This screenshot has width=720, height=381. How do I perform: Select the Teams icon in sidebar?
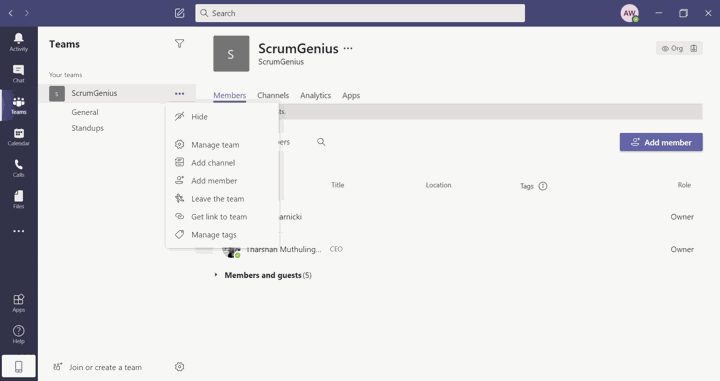click(x=18, y=105)
